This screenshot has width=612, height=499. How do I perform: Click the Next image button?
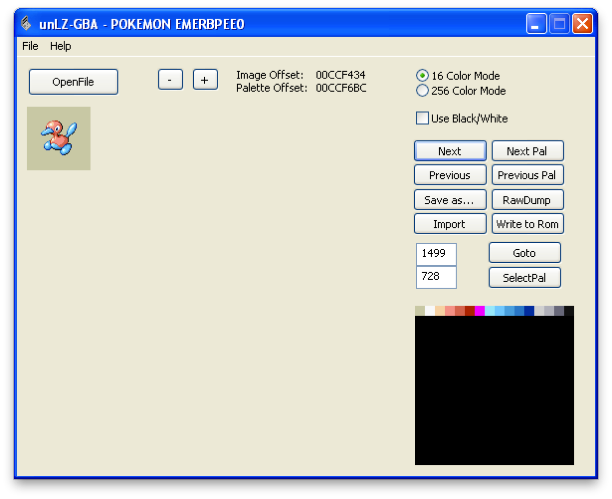(x=450, y=151)
